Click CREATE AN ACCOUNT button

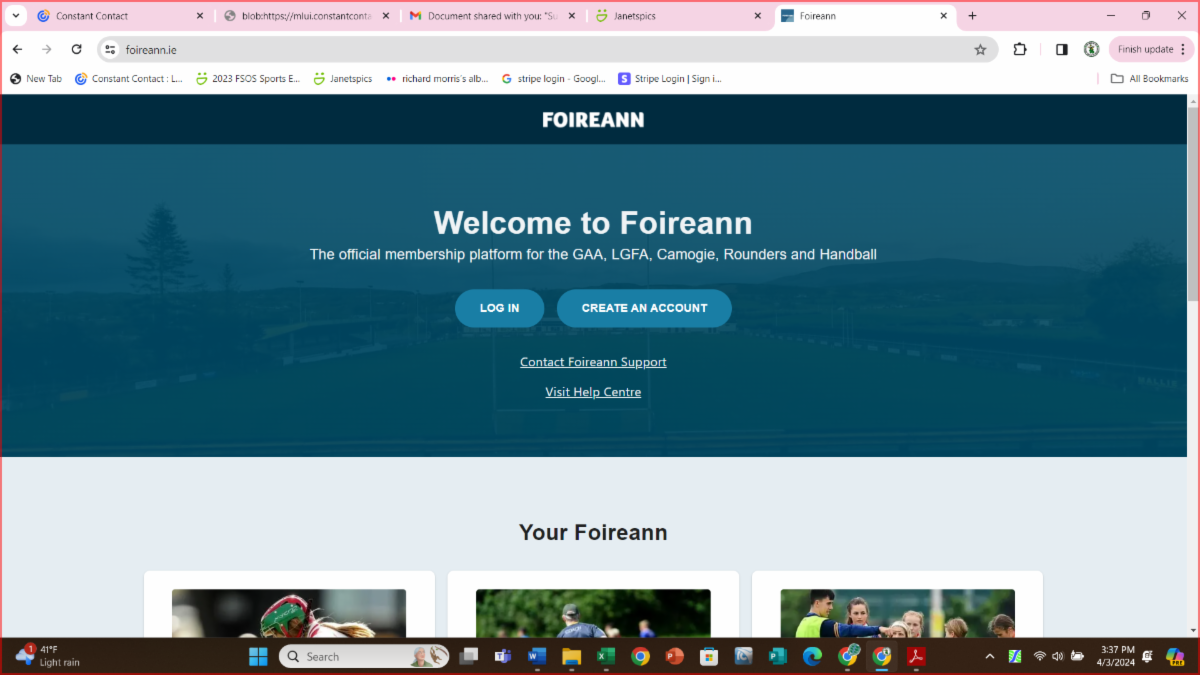tap(644, 308)
